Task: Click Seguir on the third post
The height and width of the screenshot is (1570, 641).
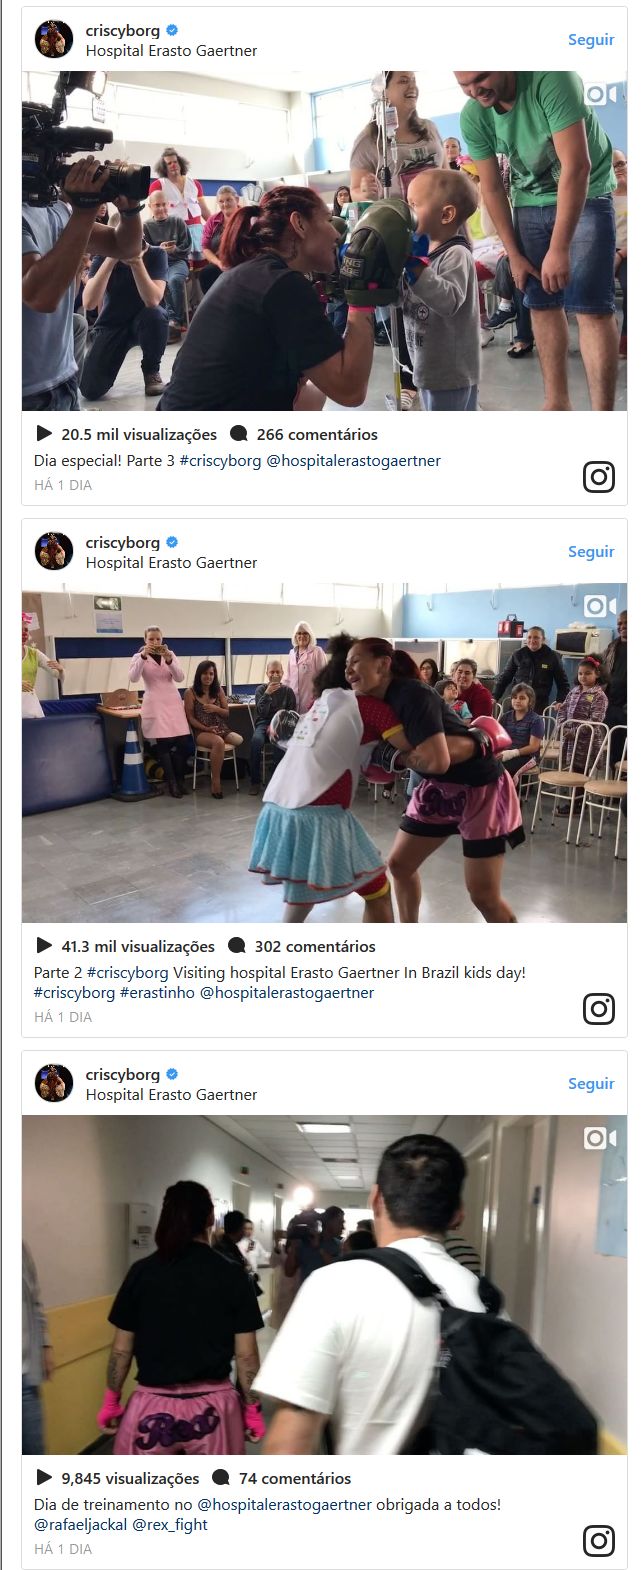Action: pos(591,1084)
